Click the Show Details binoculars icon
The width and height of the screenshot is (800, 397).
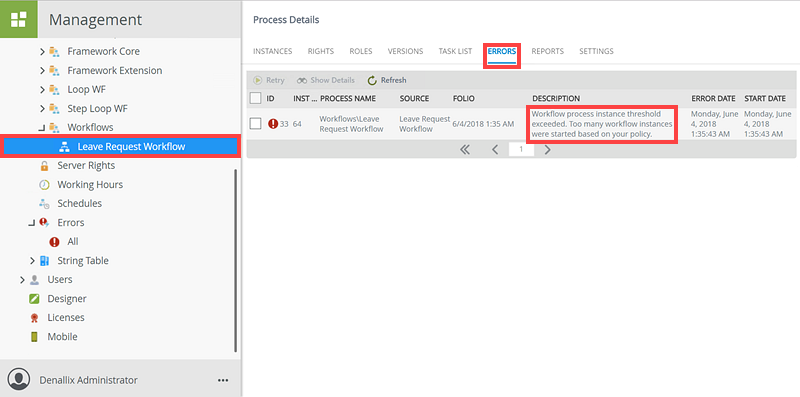click(x=302, y=80)
